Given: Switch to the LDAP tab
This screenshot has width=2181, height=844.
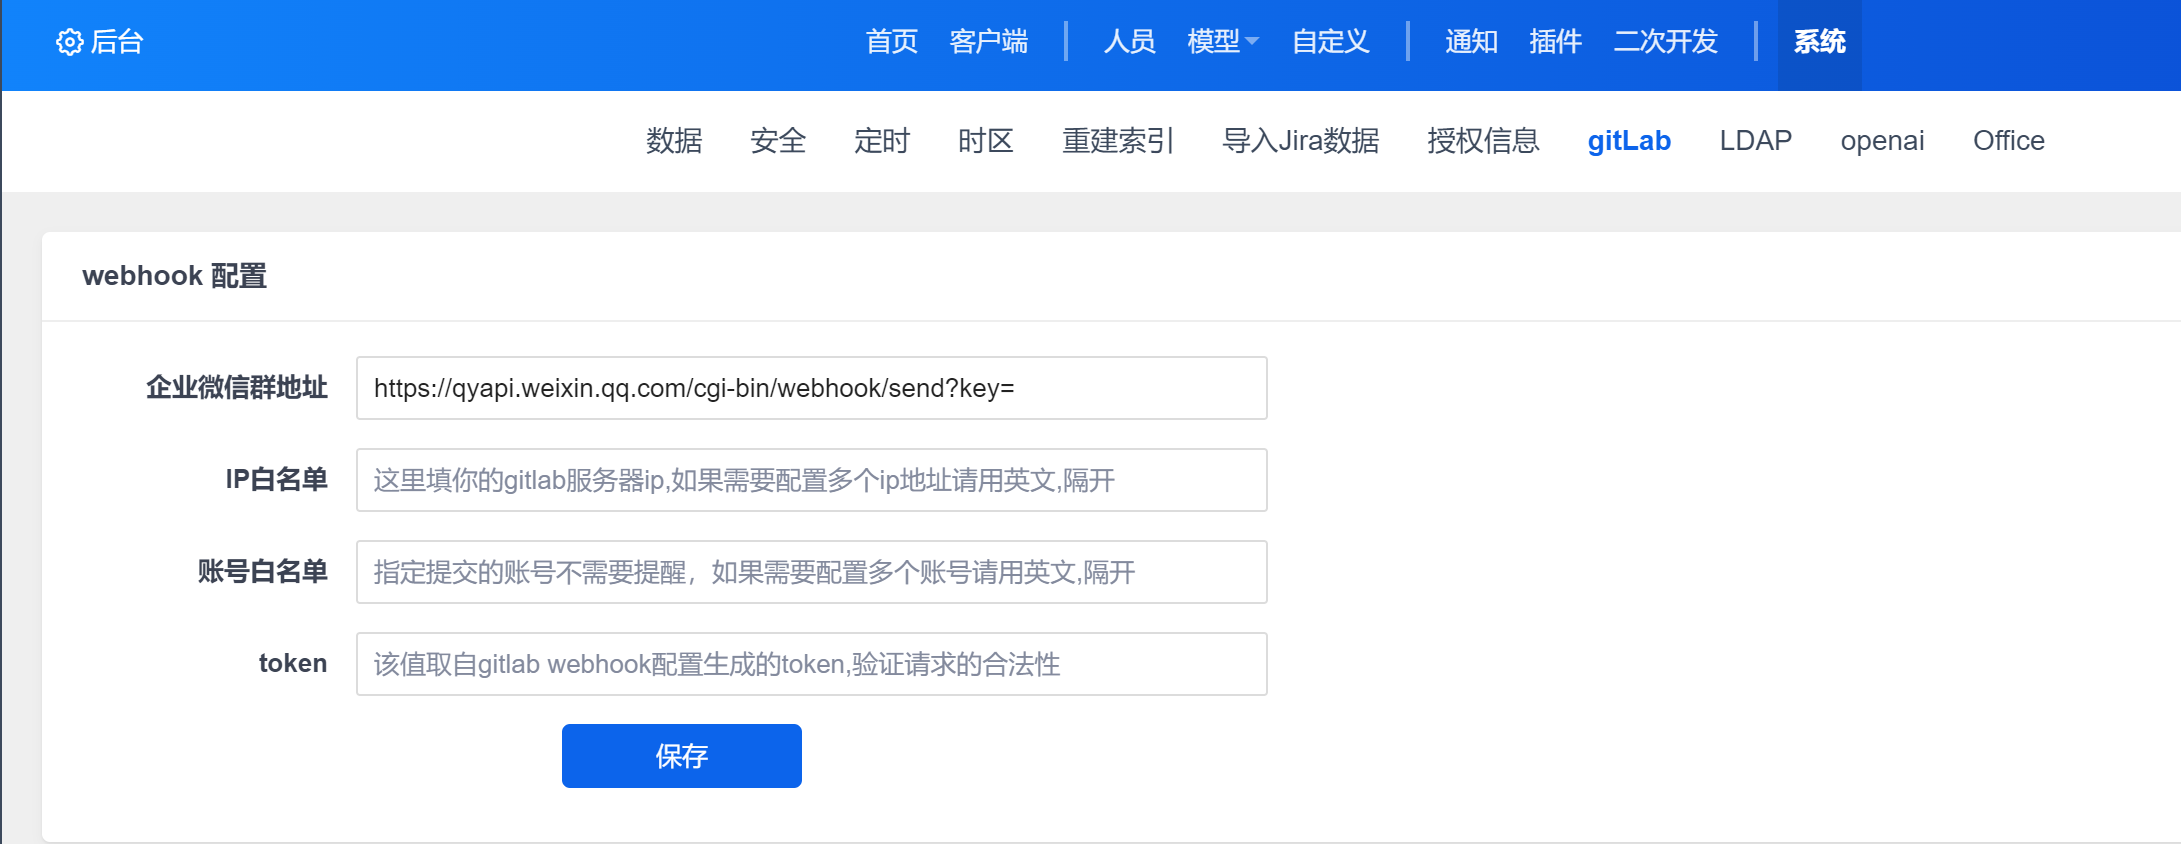Looking at the screenshot, I should pos(1755,141).
